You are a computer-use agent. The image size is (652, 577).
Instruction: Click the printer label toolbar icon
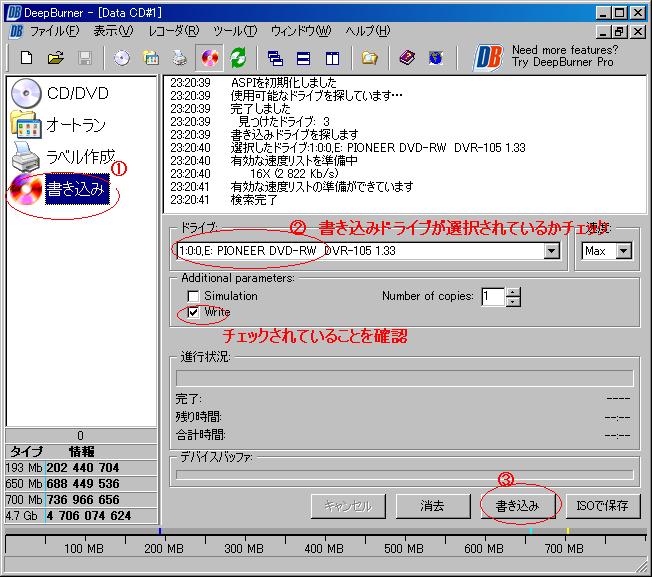point(178,58)
